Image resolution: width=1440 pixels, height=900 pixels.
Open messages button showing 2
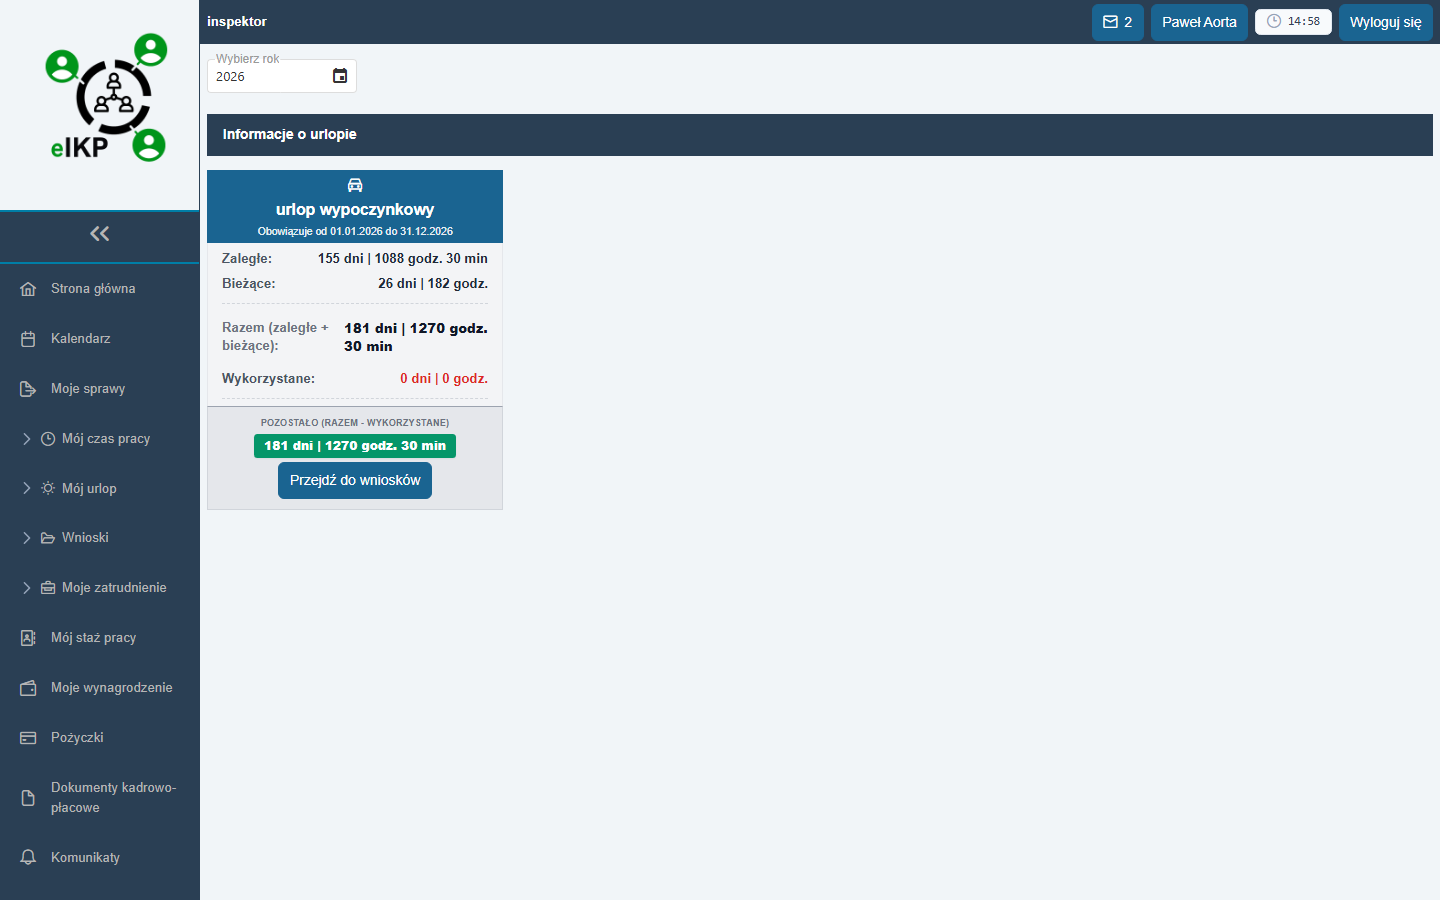point(1117,22)
